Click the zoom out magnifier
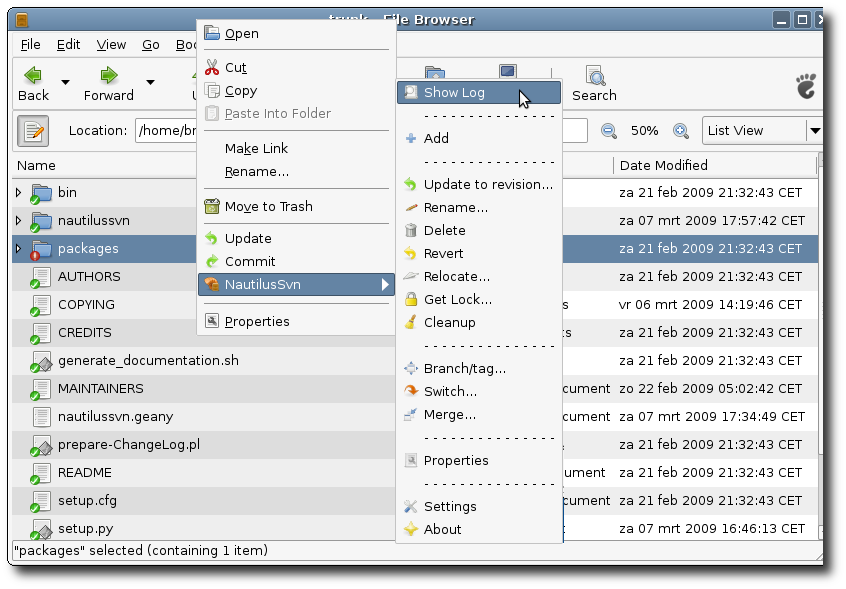Viewport: 846px width, 589px height. [x=609, y=131]
